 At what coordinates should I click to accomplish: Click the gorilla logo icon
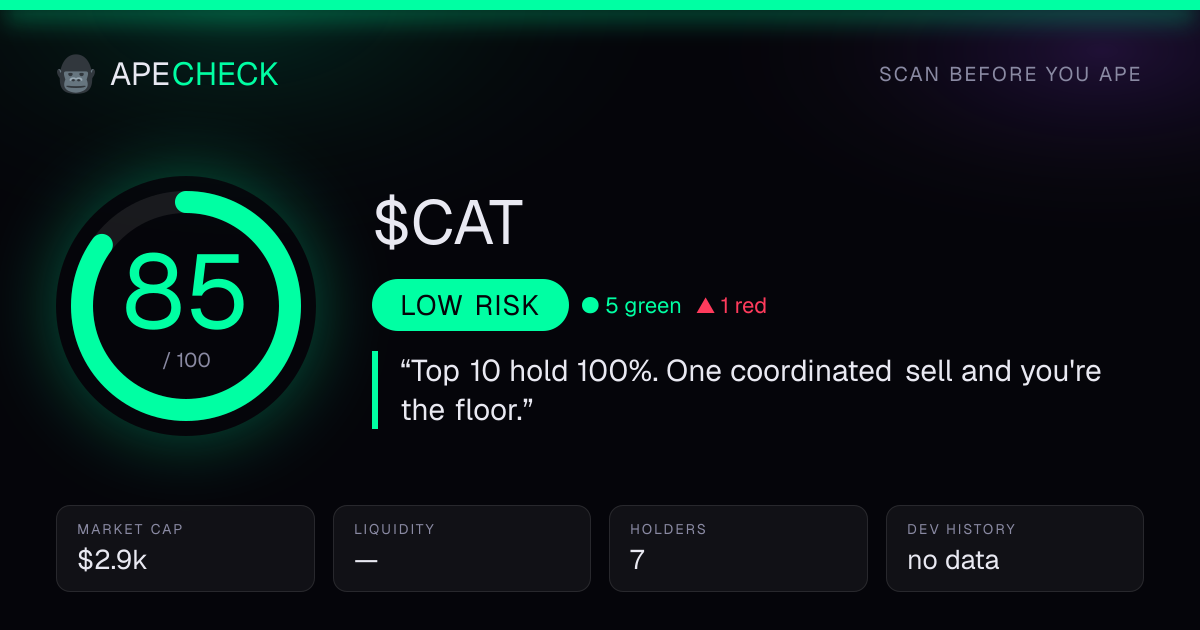point(75,74)
